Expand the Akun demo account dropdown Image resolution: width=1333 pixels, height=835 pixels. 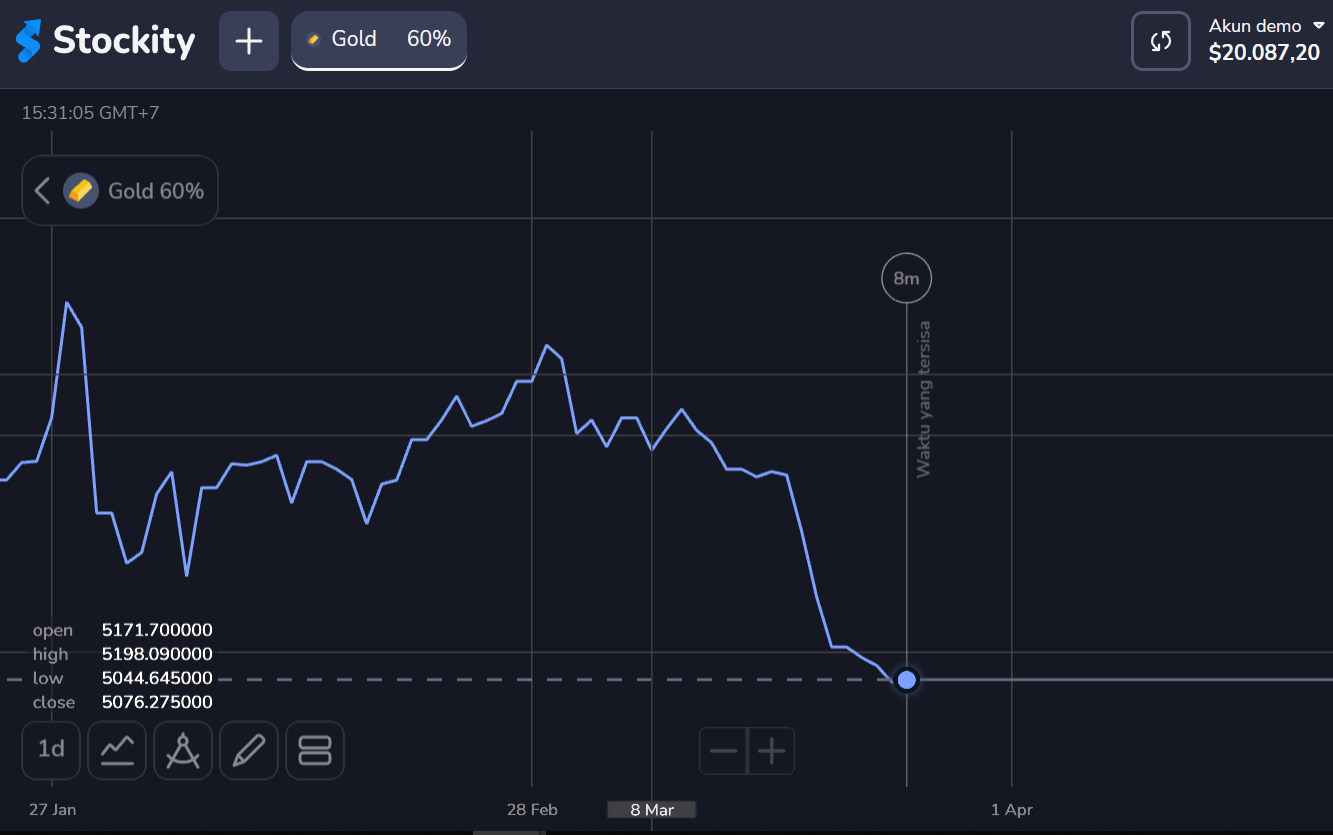[x=1266, y=26]
